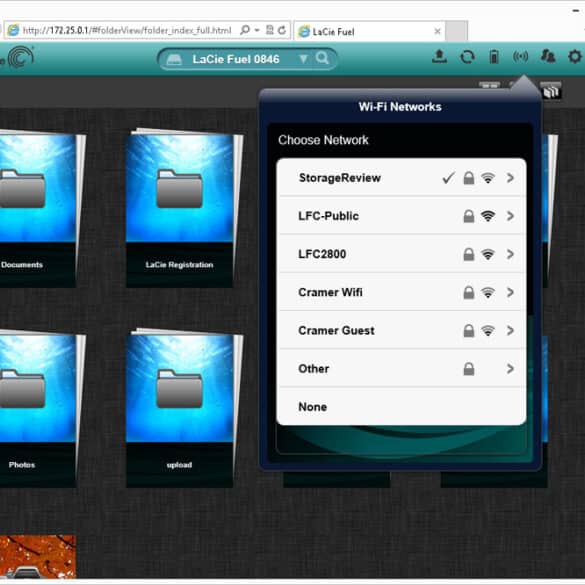Click the browser address bar URL
This screenshot has height=585, width=585.
pos(127,30)
